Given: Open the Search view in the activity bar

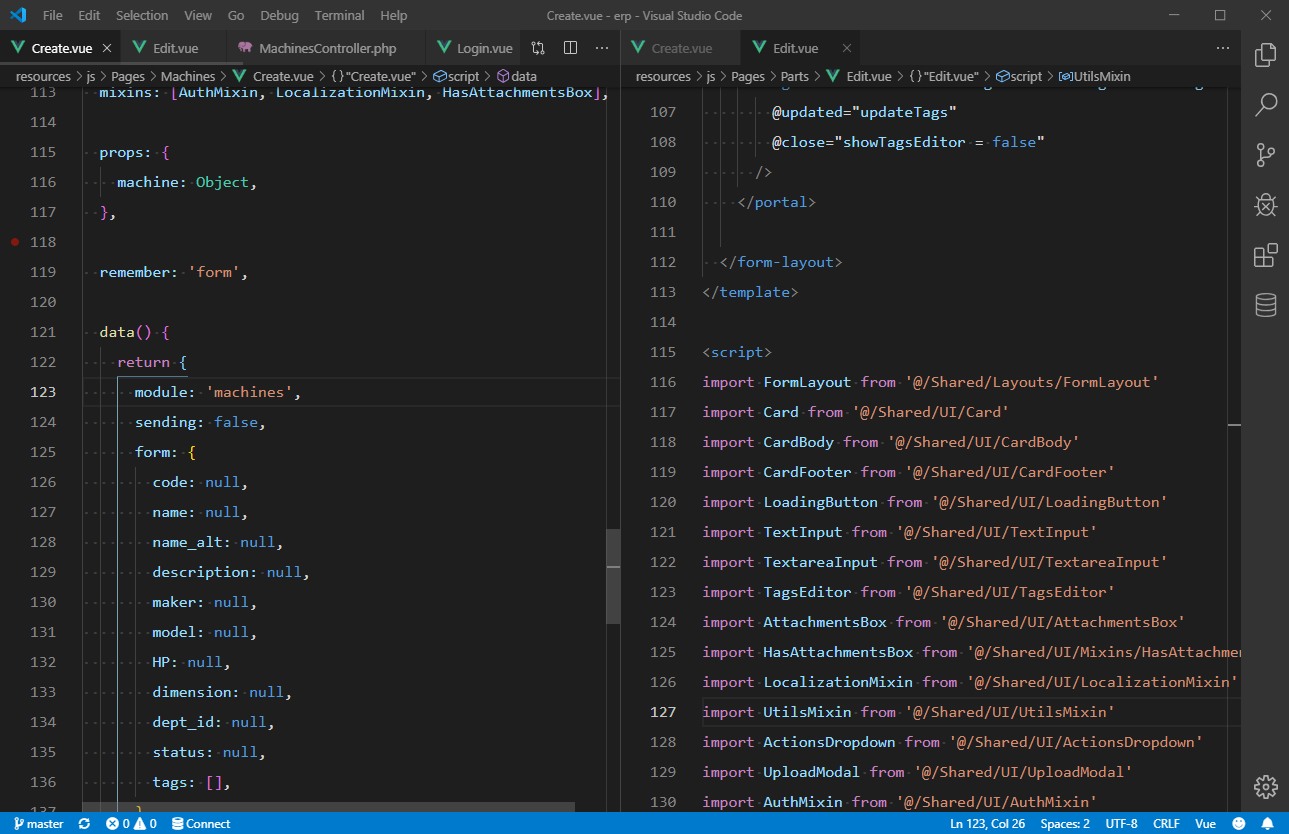Looking at the screenshot, I should 1265,105.
